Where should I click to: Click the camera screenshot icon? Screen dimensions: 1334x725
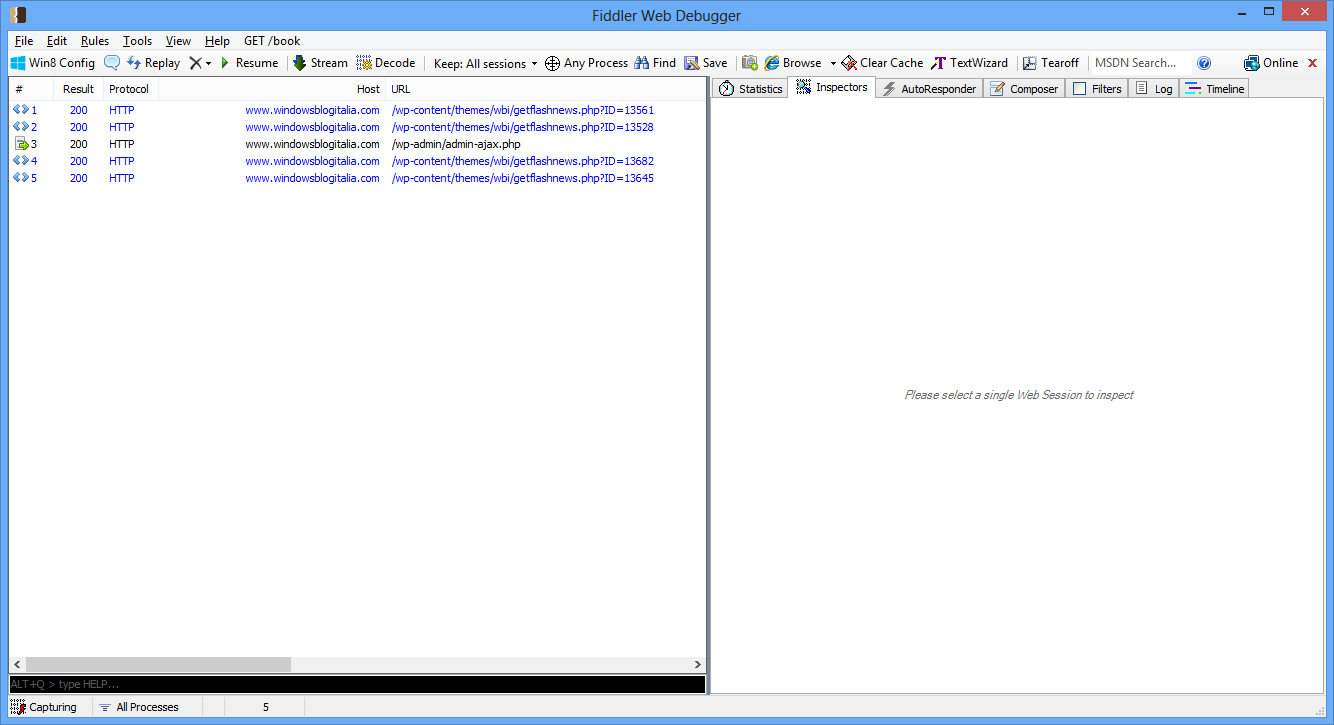click(750, 63)
